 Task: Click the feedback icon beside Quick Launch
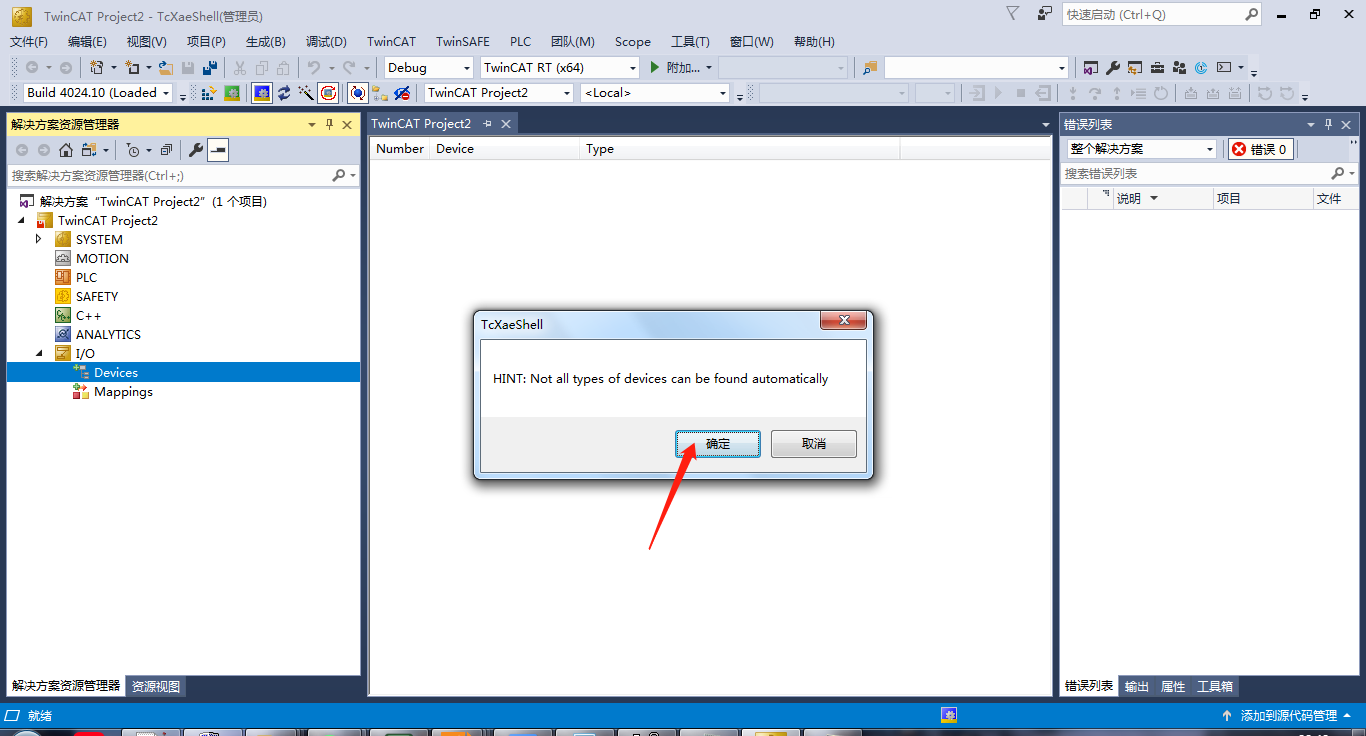(x=1045, y=13)
